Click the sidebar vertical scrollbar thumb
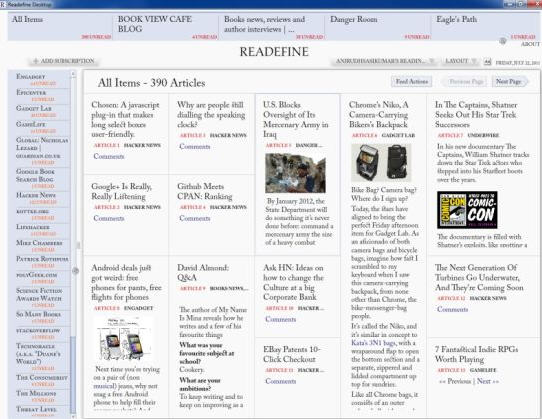 [73, 374]
